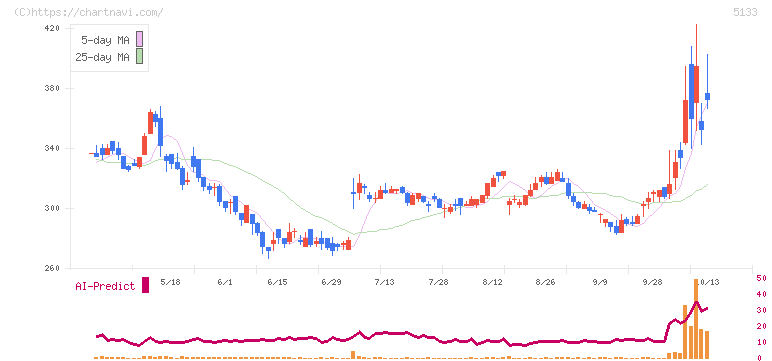Click the 6/1 date axis label
Viewport: 772px width, 361px height.
(225, 282)
